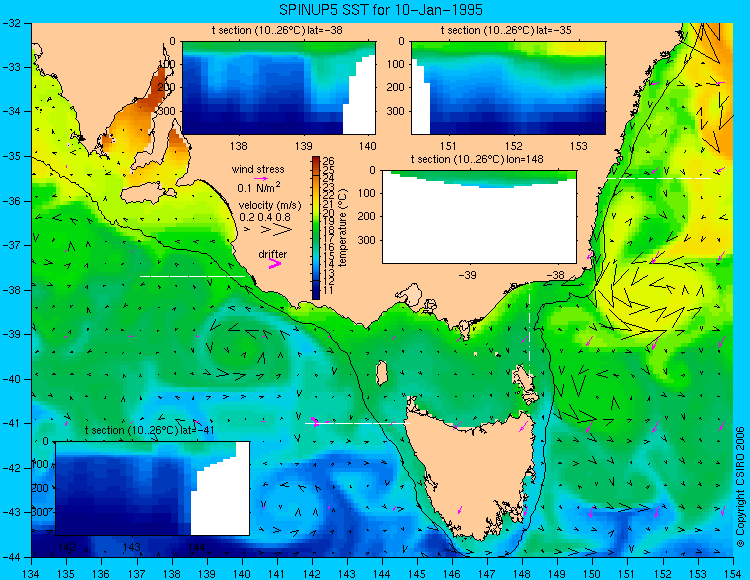Click longitude label 145 on the bottom axis
Viewport: 750px width, 580px height.
point(417,574)
